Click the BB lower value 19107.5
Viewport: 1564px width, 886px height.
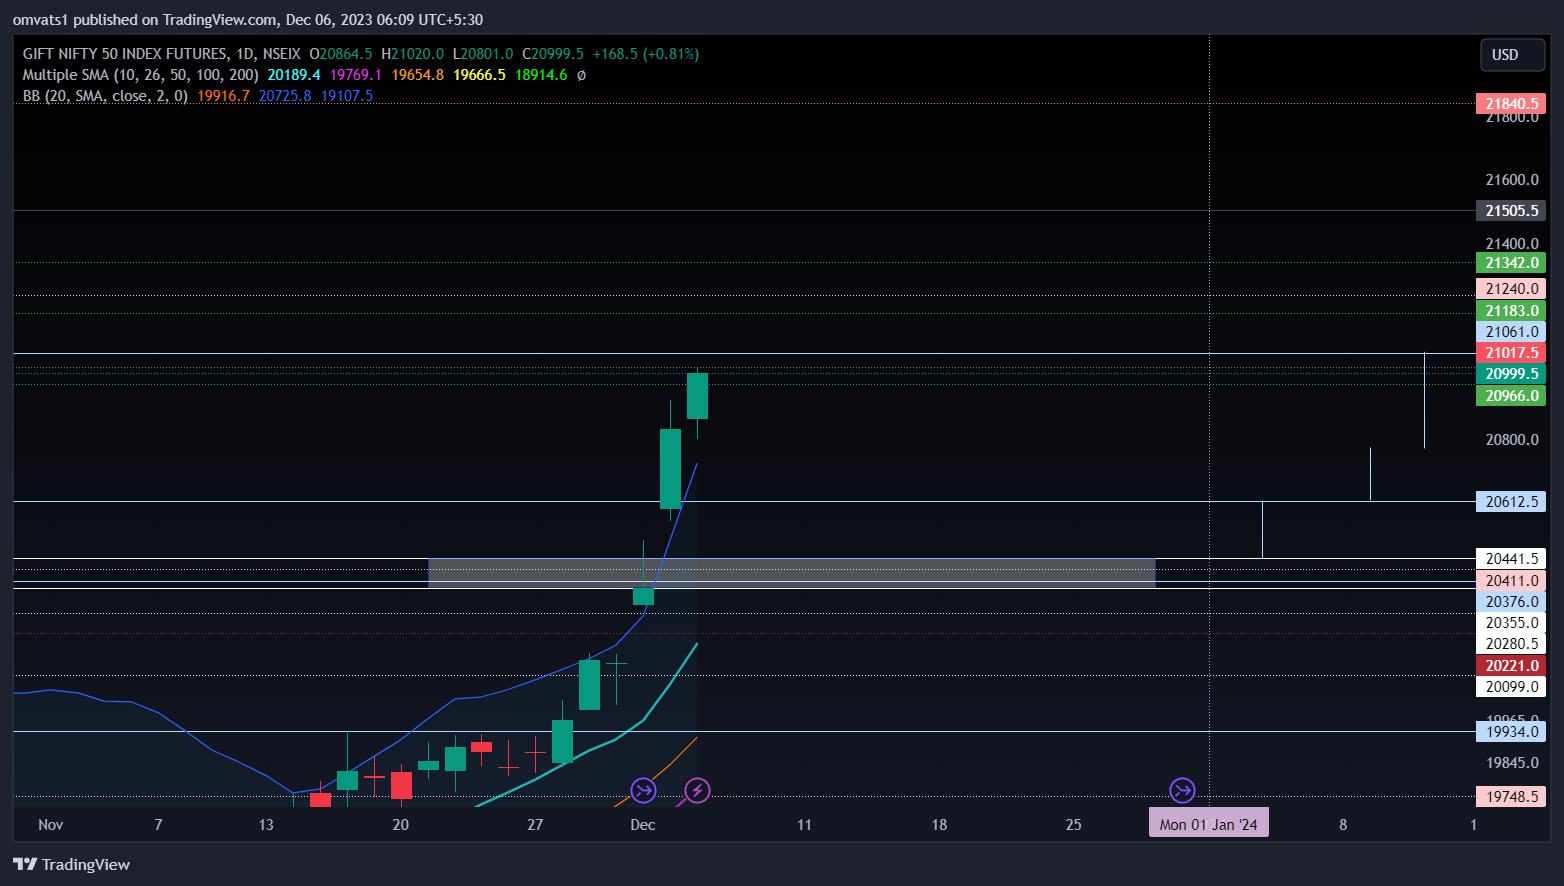click(x=347, y=96)
